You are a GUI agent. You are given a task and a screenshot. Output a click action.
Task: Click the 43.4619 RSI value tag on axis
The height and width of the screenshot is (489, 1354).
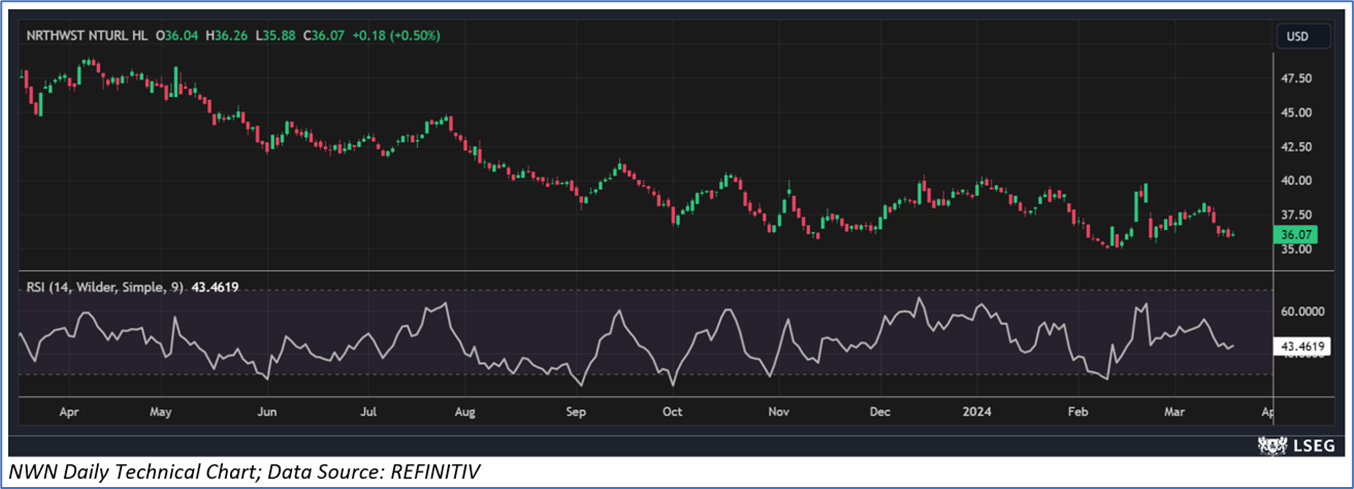pyautogui.click(x=1297, y=347)
